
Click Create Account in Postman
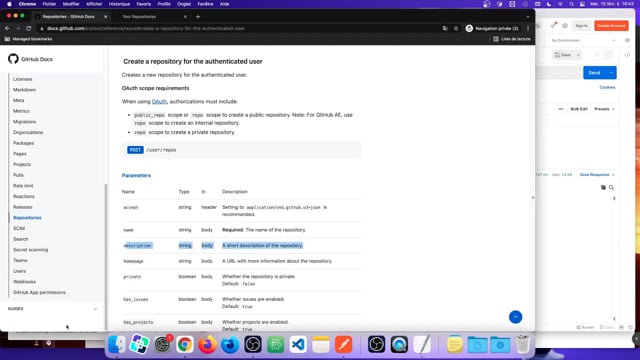point(611,25)
